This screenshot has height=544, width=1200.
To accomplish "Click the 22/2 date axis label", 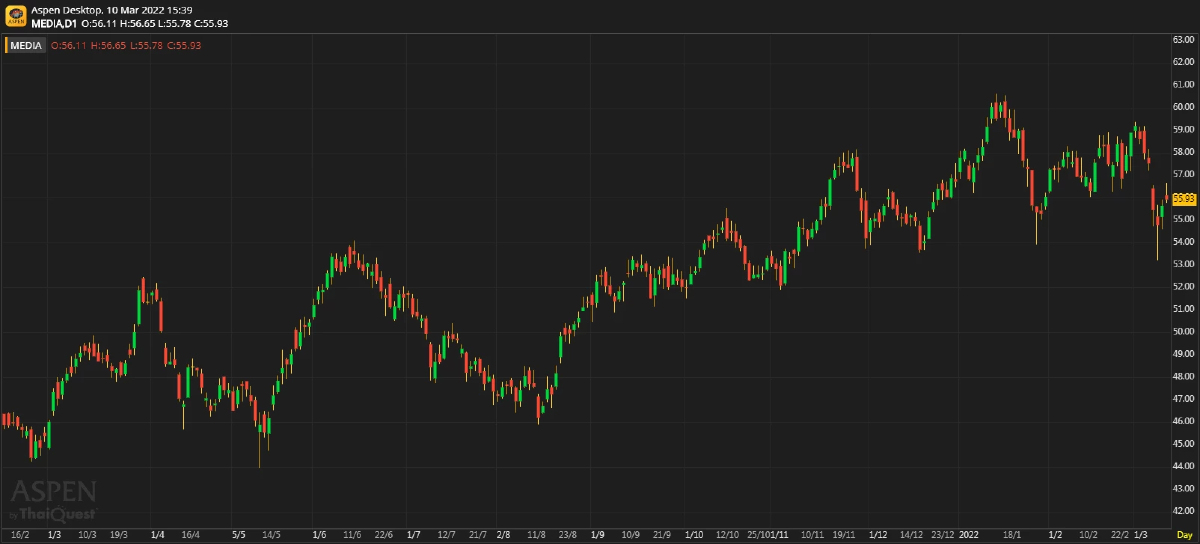I will (x=1121, y=535).
